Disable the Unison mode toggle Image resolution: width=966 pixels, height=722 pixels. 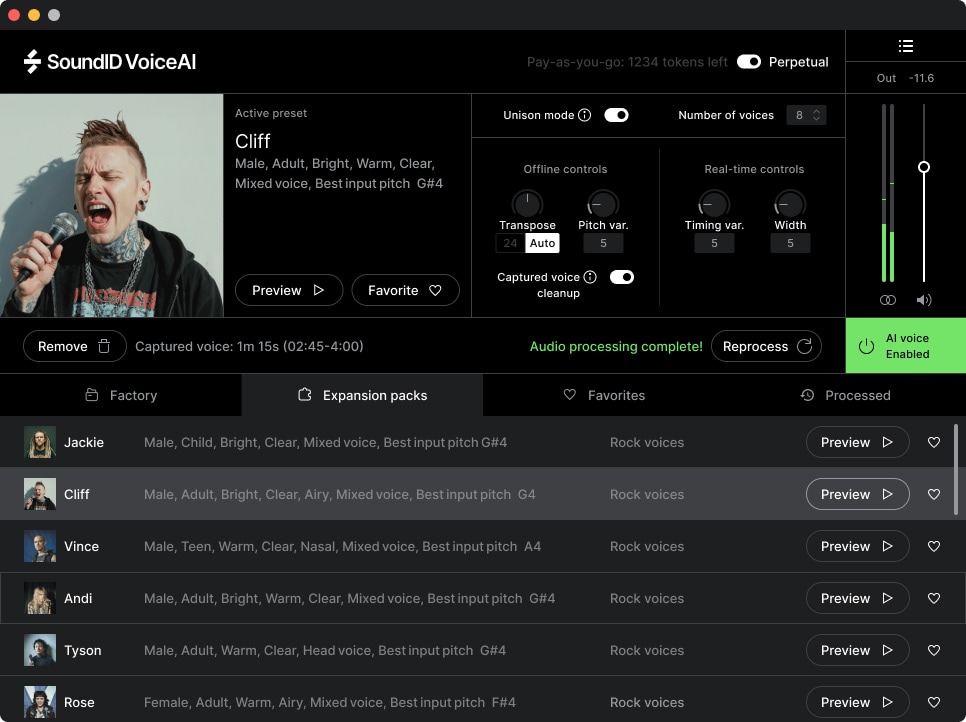(x=616, y=115)
